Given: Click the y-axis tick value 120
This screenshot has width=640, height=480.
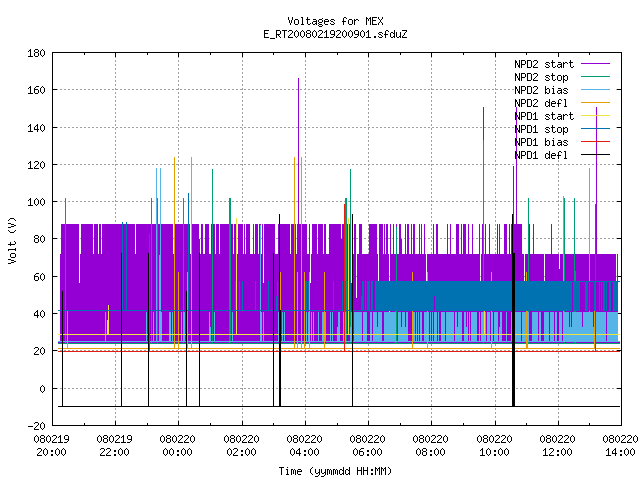Looking at the screenshot, I should pos(36,165).
